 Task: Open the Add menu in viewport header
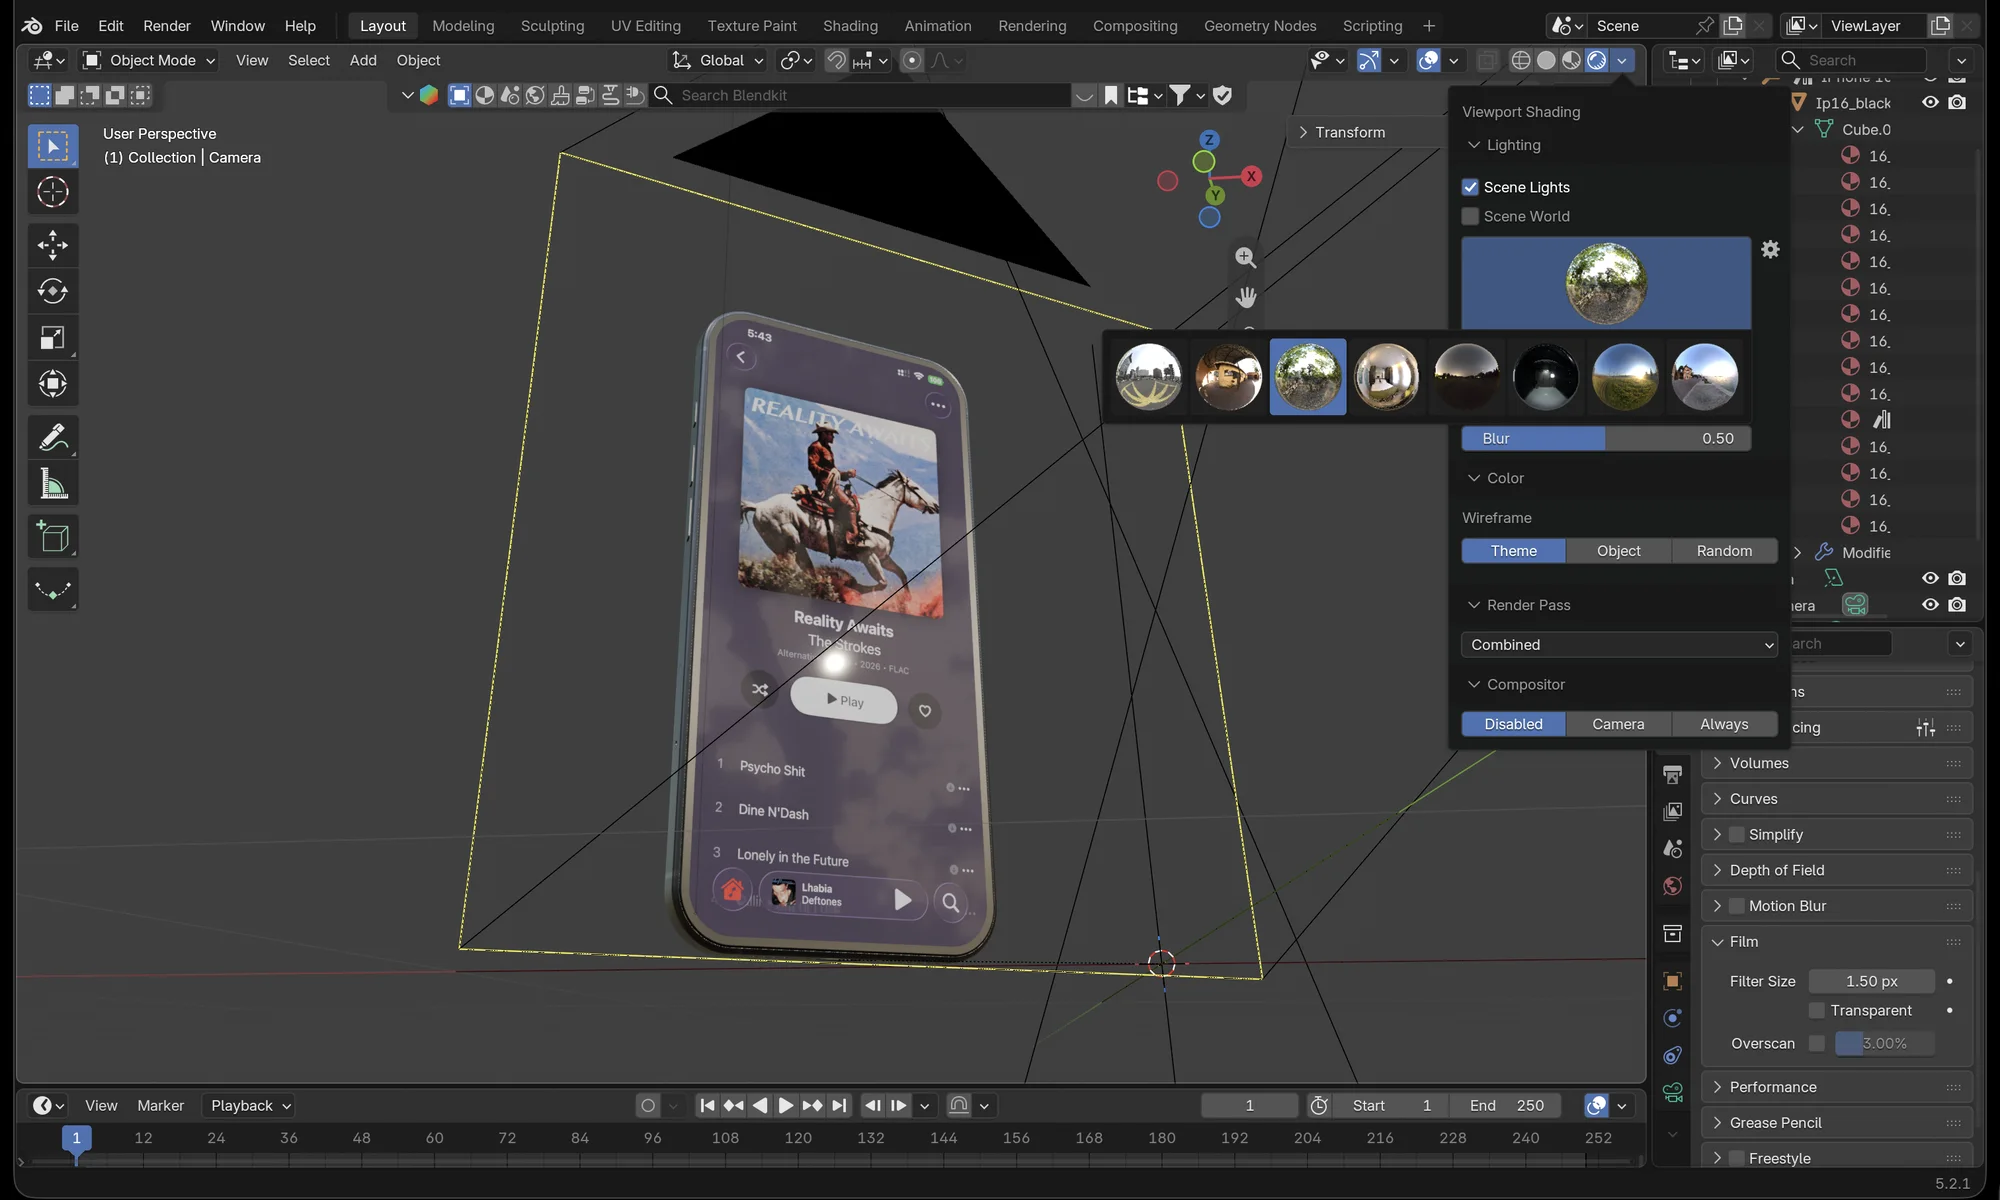(363, 60)
